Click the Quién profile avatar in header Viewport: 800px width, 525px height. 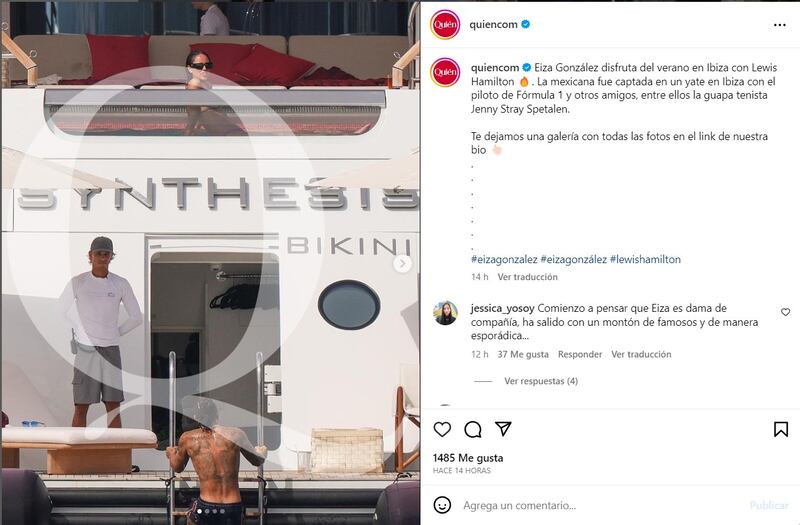445,24
